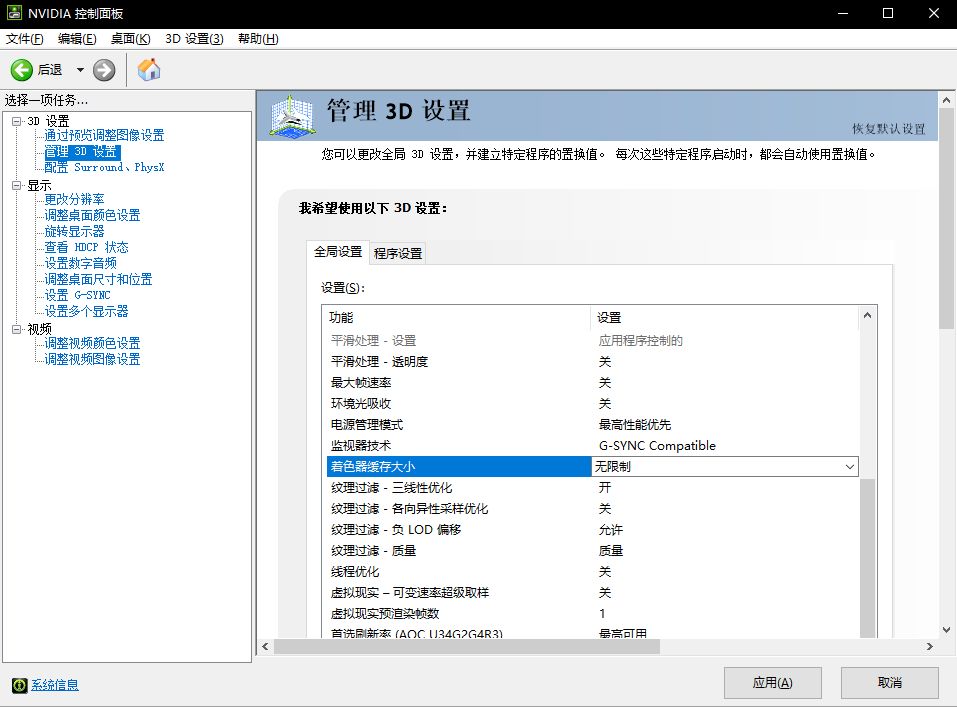Open the Back history dropdown arrow
957x707 pixels.
(x=80, y=70)
